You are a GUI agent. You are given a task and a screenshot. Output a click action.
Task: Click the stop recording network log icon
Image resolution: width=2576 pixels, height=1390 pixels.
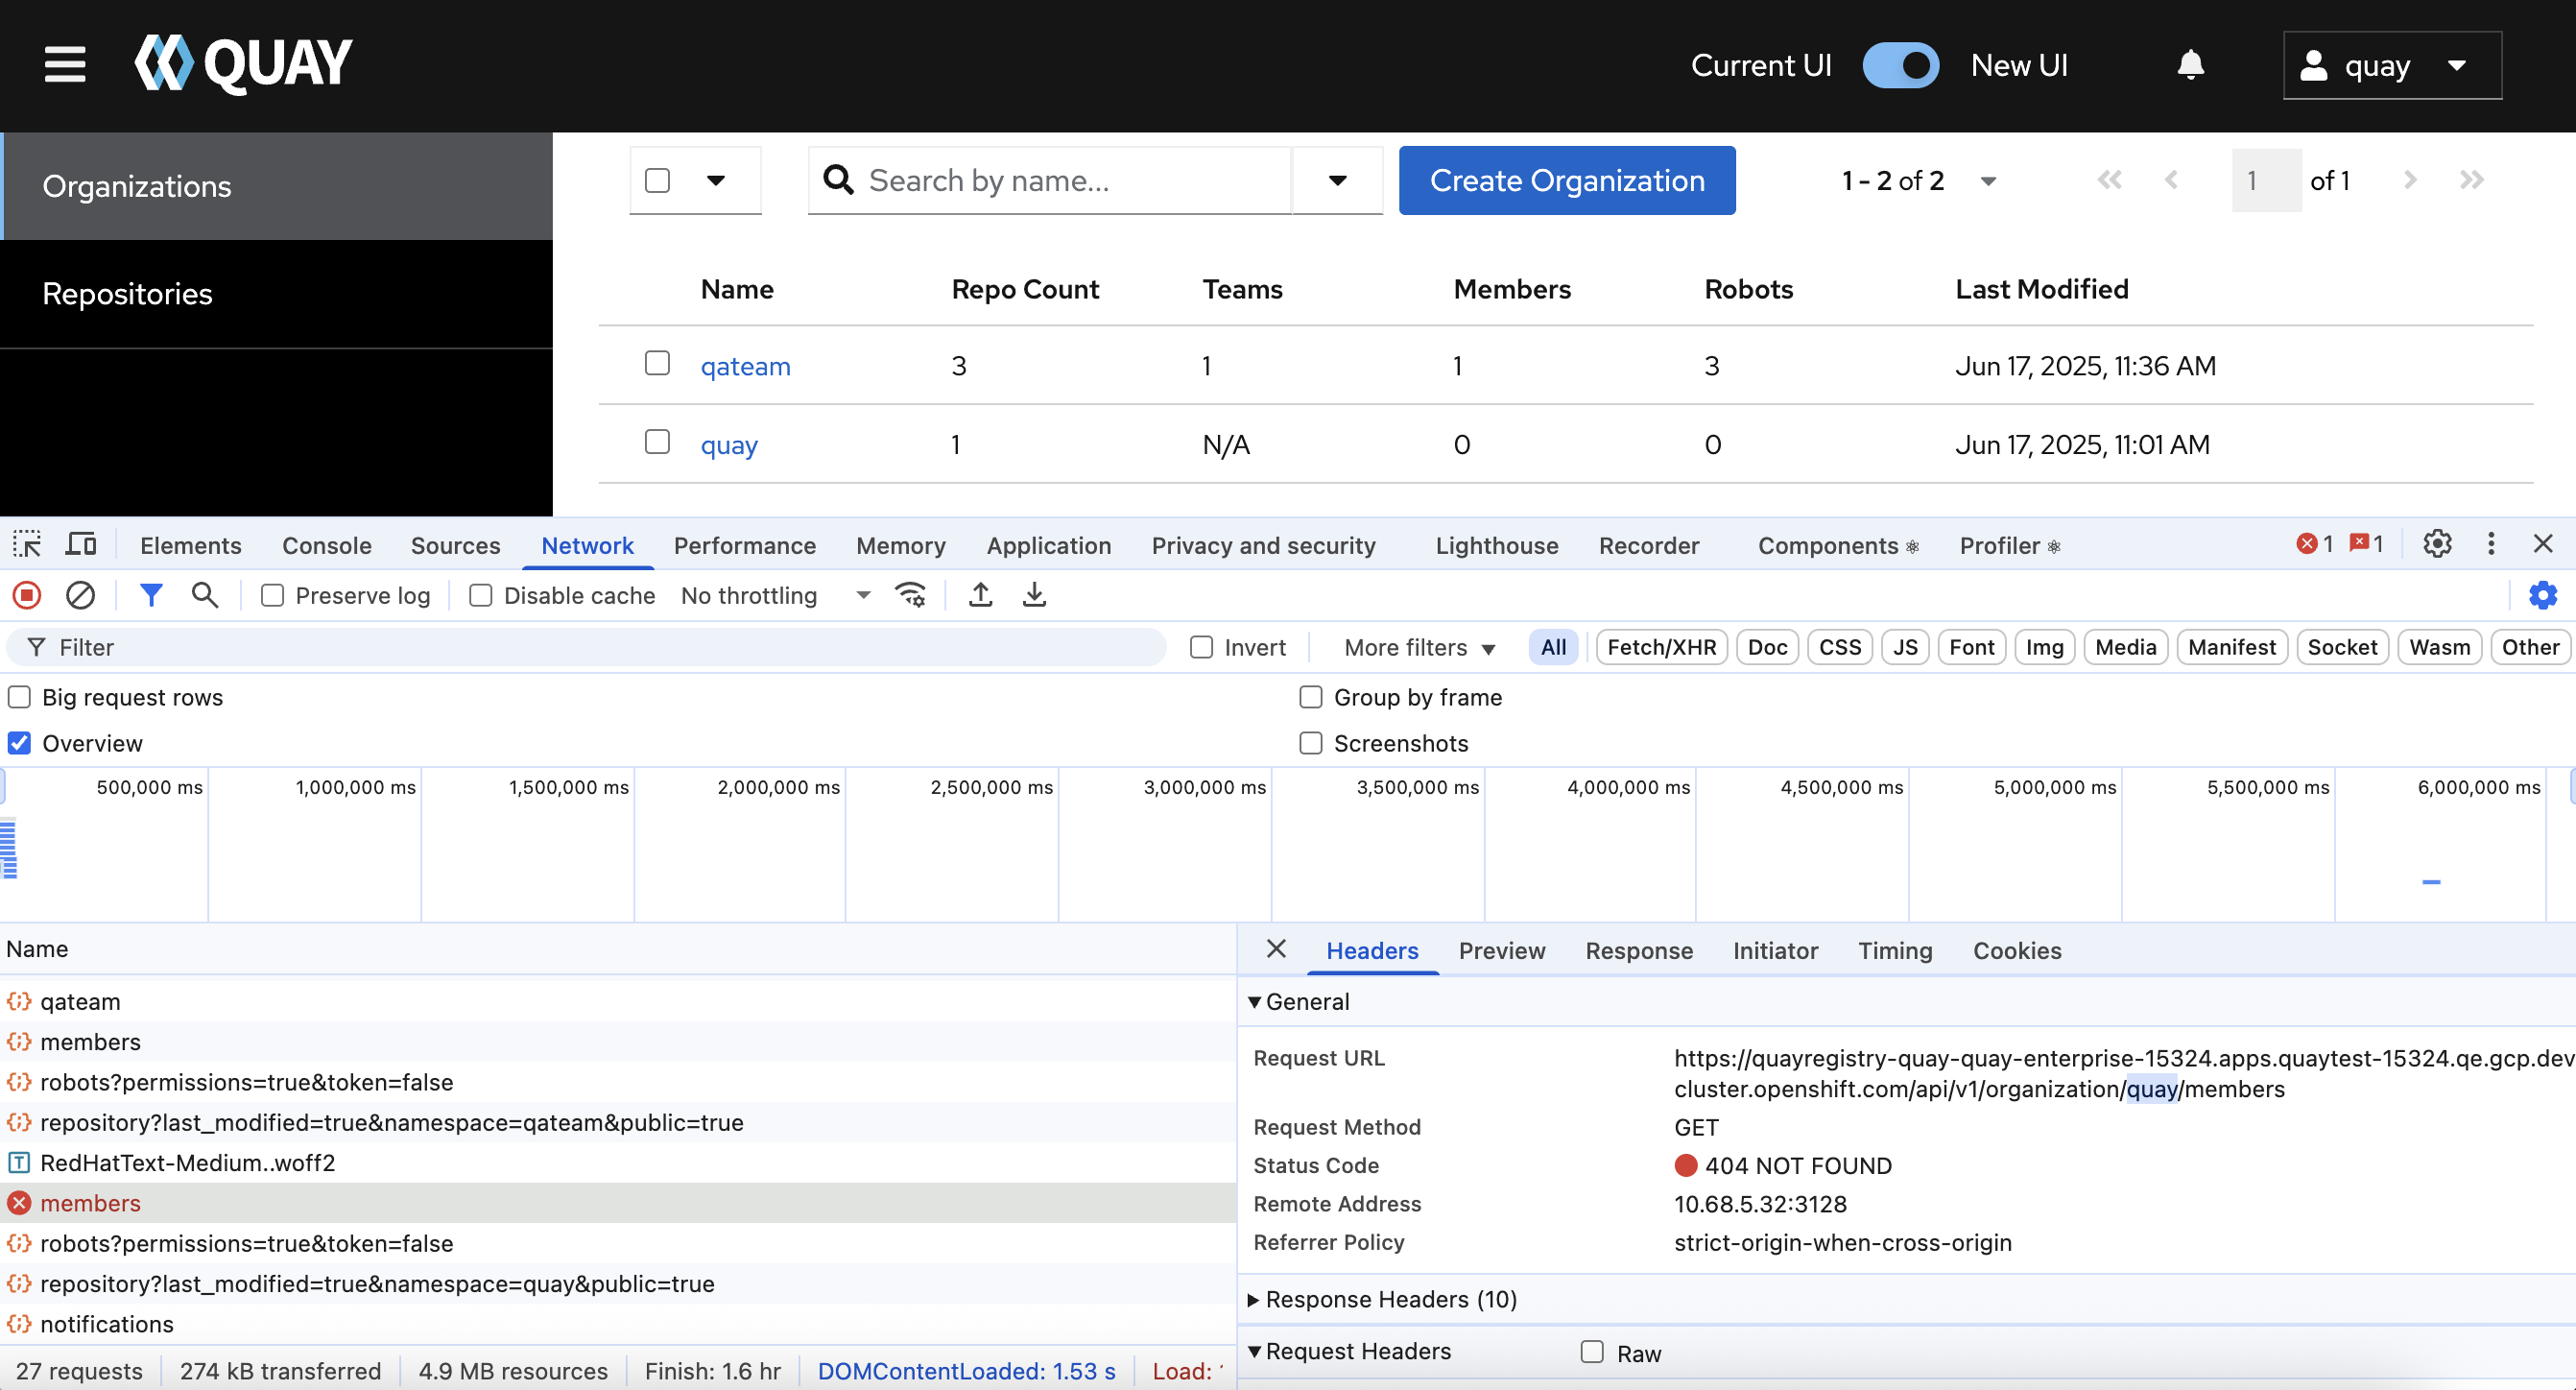click(x=27, y=596)
